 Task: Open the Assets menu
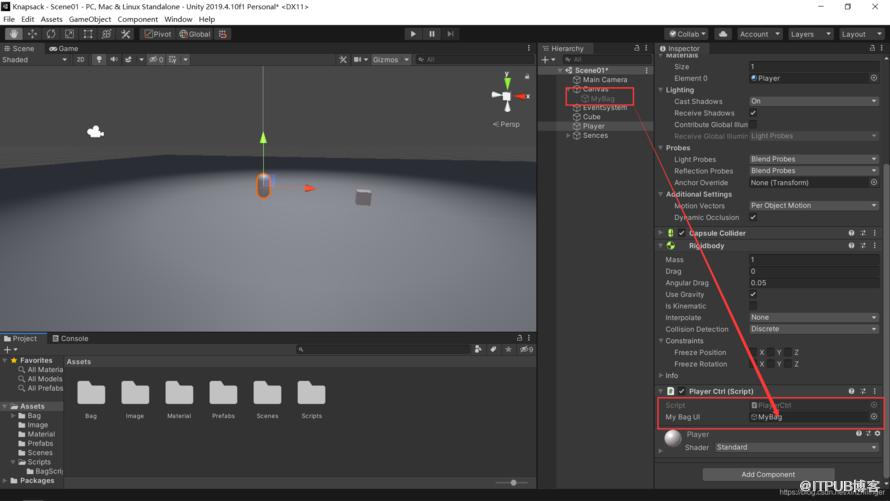tap(51, 19)
